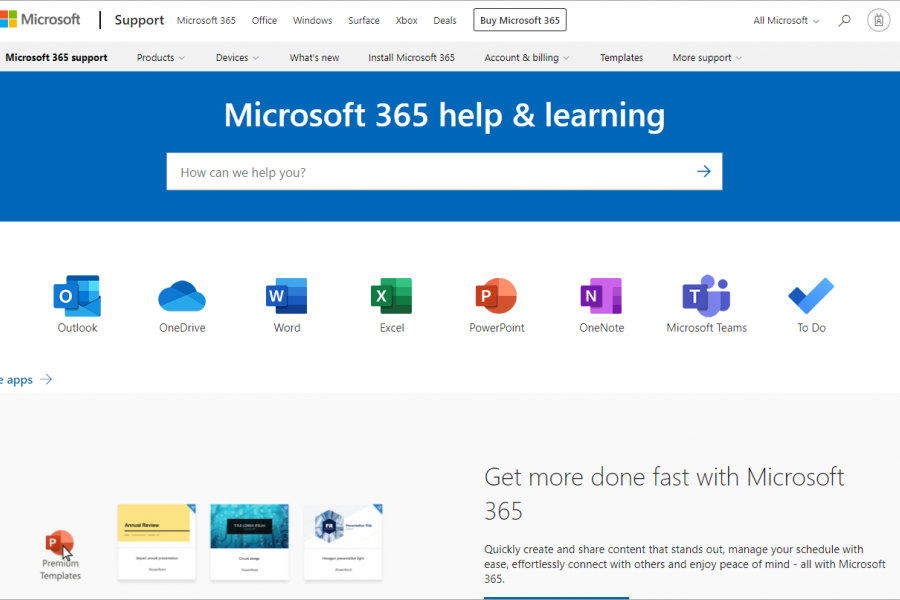The image size is (900, 600).
Task: Open the All Microsoft dropdown
Action: click(x=786, y=21)
